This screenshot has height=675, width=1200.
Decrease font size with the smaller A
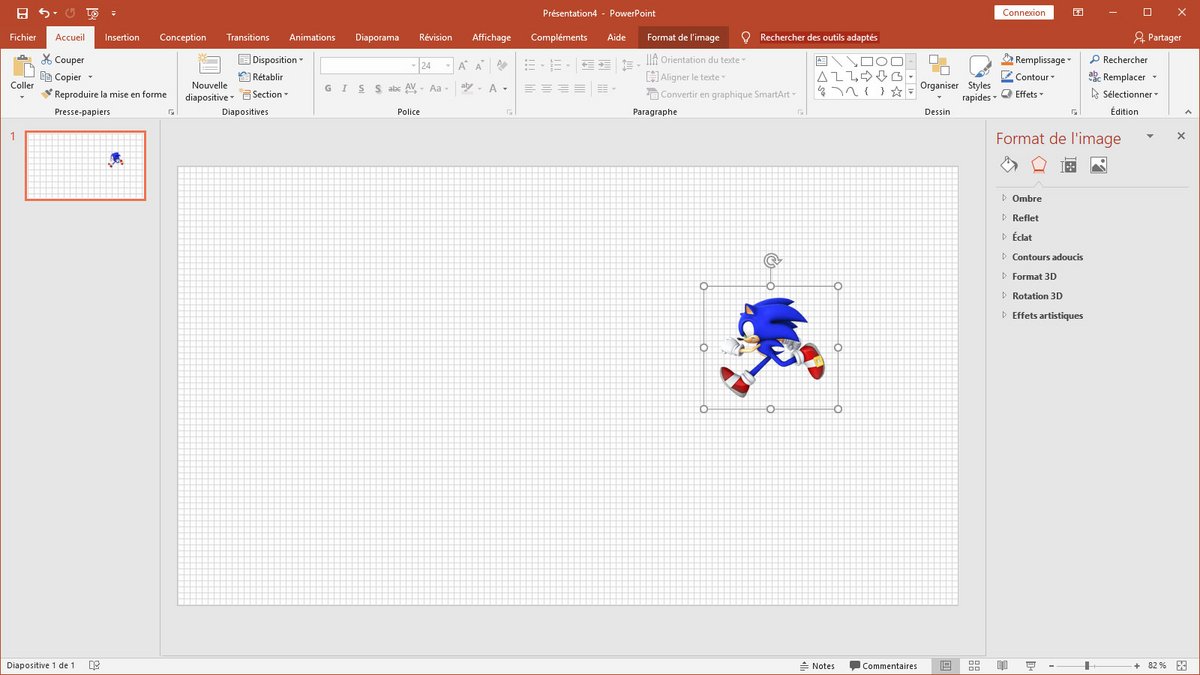point(478,65)
